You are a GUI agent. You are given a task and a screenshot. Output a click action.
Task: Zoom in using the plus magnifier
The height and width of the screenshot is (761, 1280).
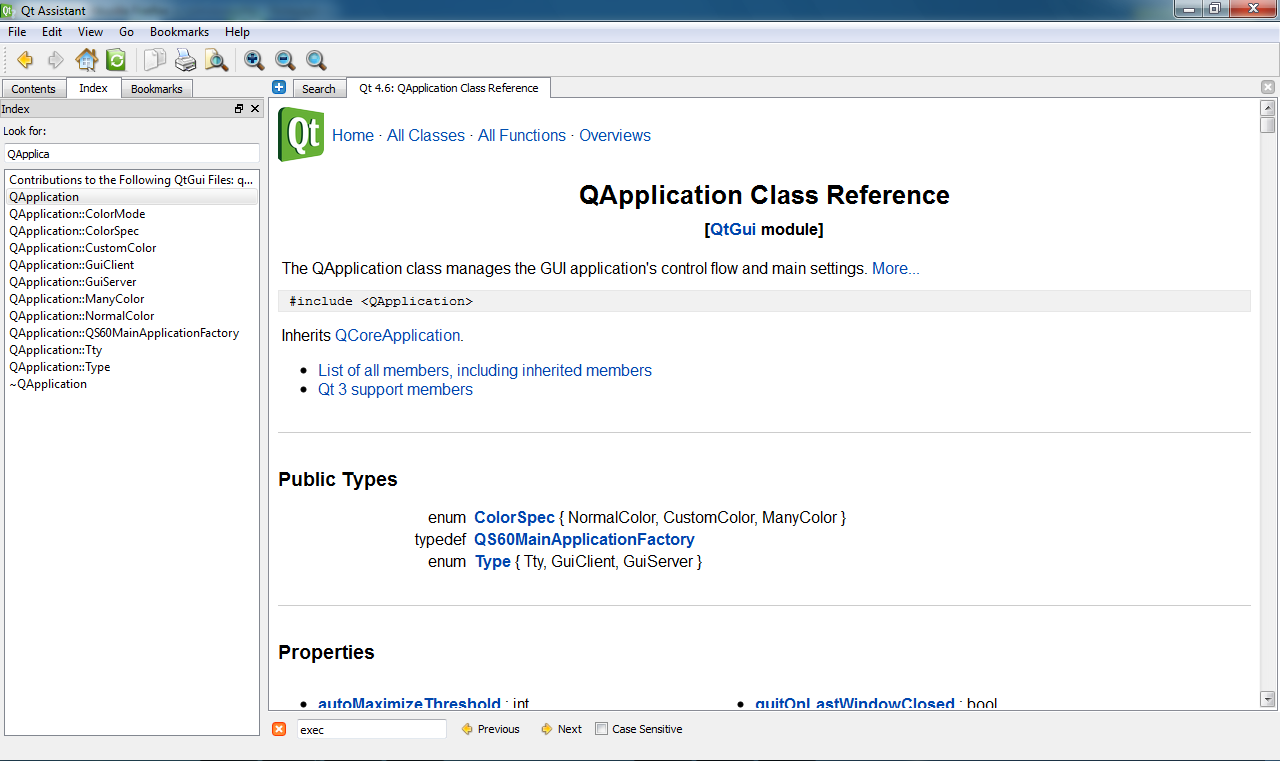pyautogui.click(x=254, y=60)
